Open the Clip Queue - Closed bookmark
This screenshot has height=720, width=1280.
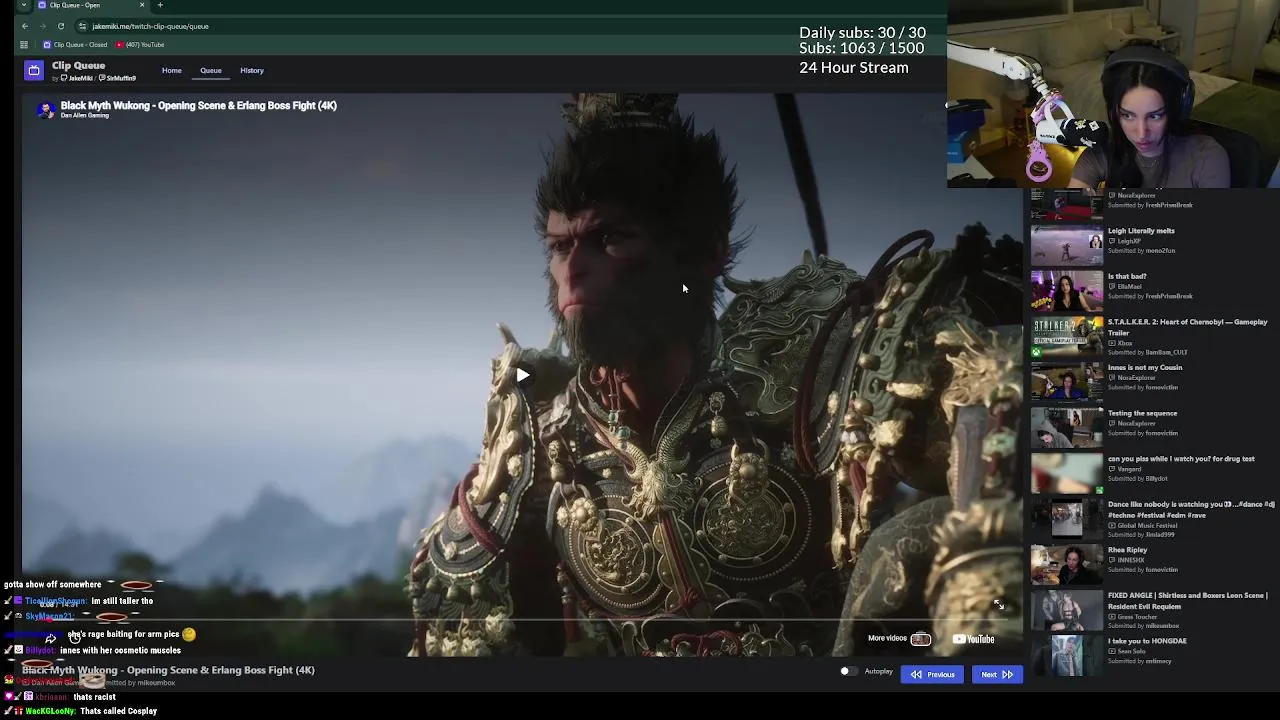point(75,45)
